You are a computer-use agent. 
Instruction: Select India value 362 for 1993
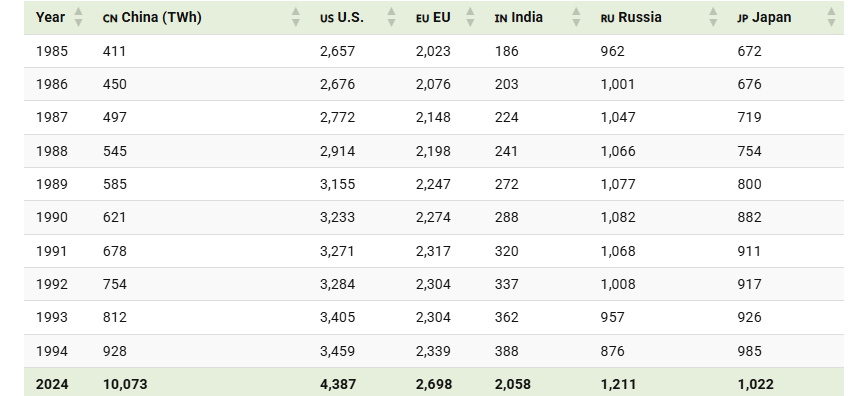[x=506, y=317]
